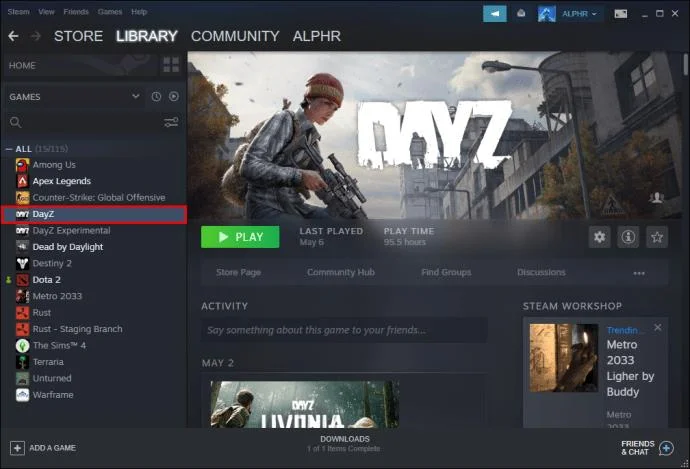690x469 pixels.
Task: Select Rust - Staging Branch entry
Action: (x=94, y=329)
